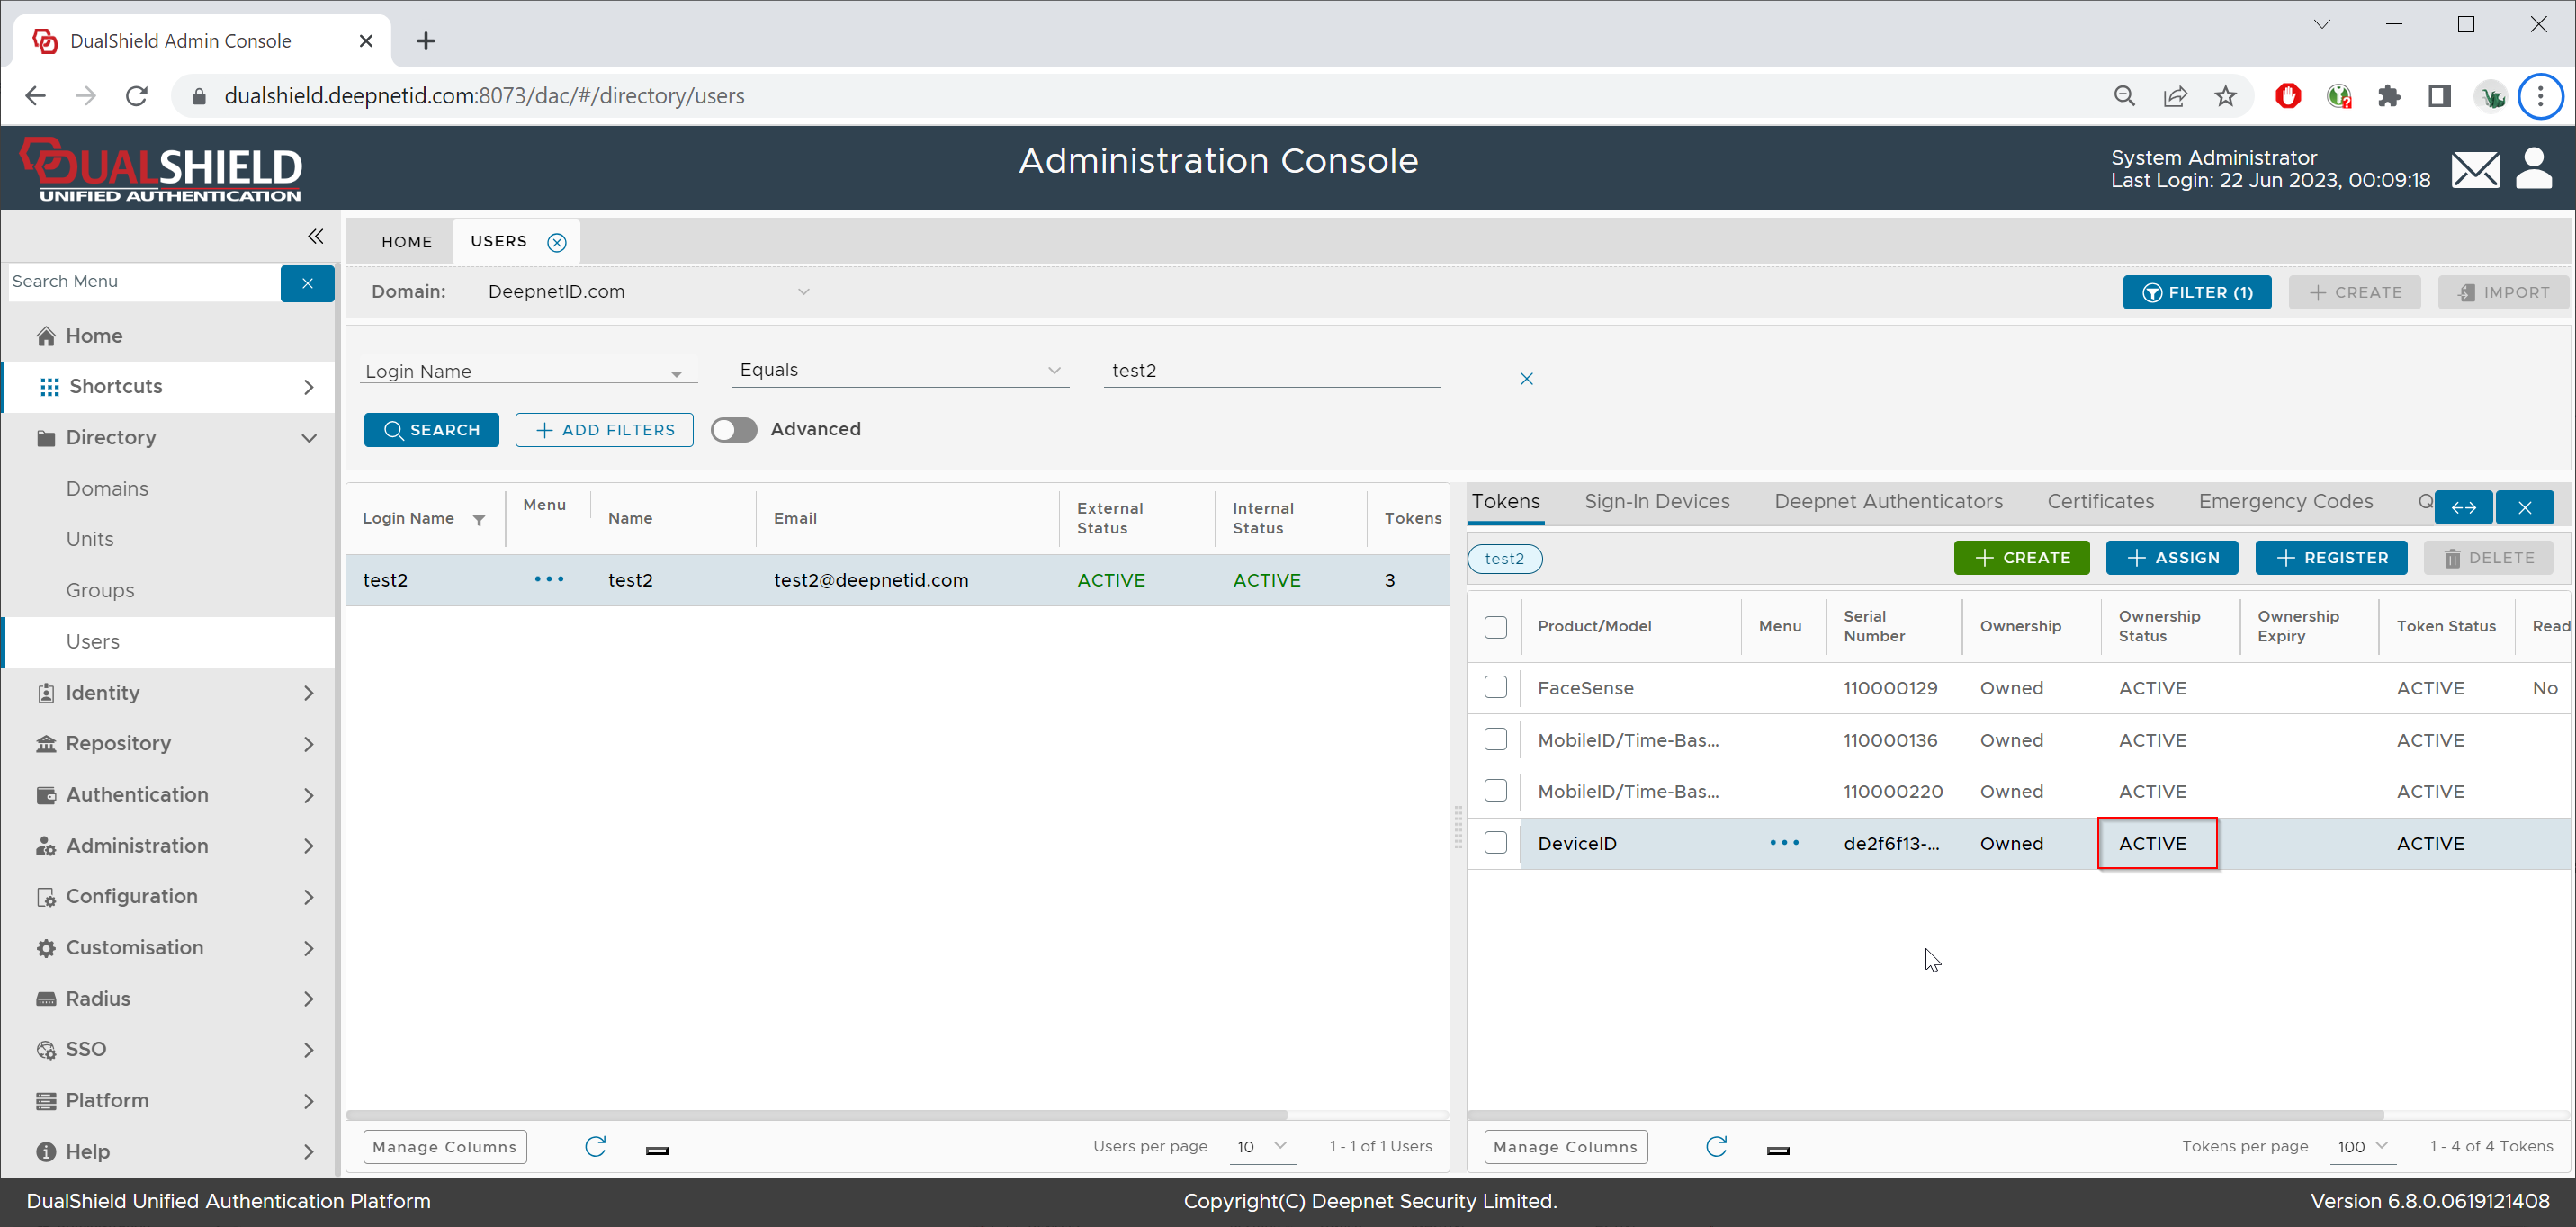2576x1227 pixels.
Task: Switch to the HOME tab
Action: (406, 242)
